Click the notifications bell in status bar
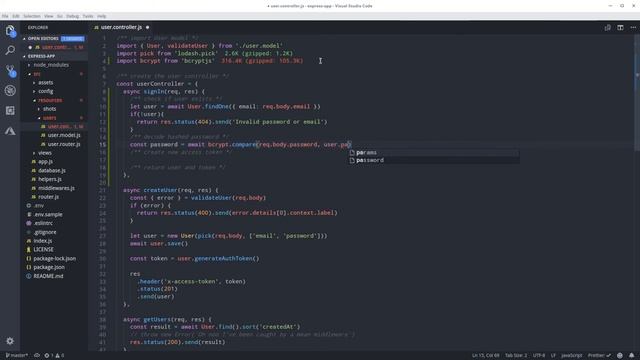 click(x=631, y=356)
